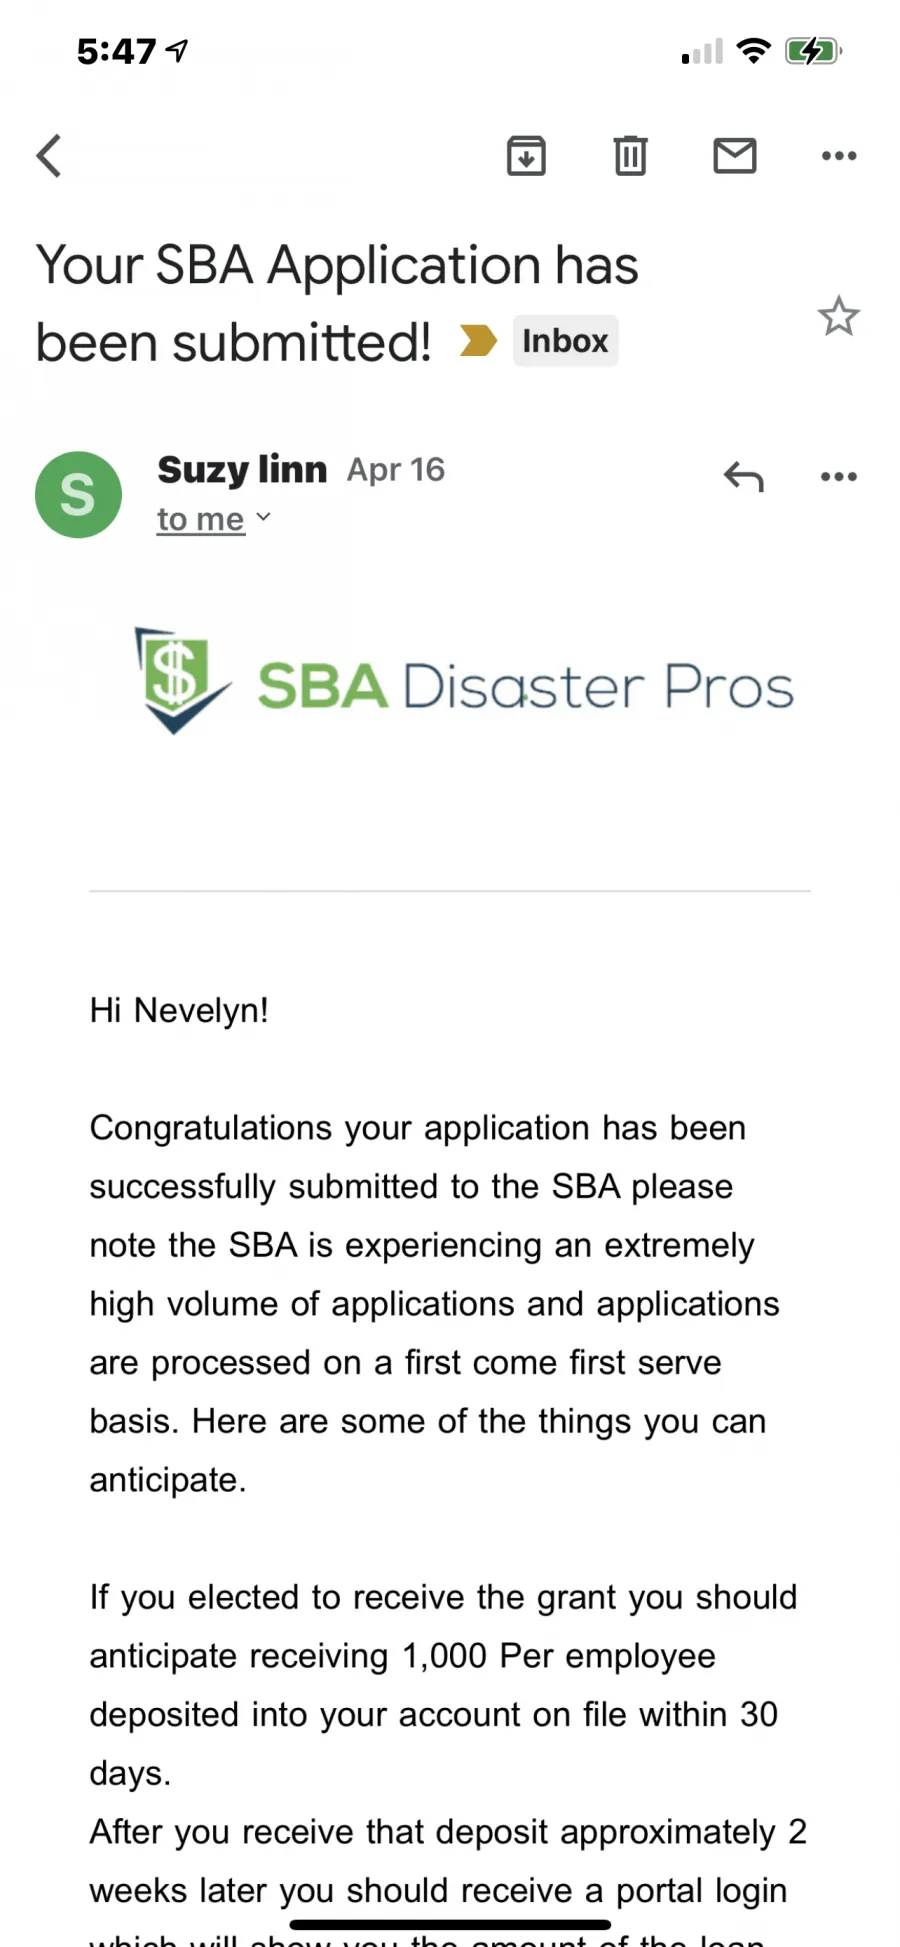Screen dimensions: 900x1947
Task: Tap the yellow importance marker
Action: click(478, 340)
